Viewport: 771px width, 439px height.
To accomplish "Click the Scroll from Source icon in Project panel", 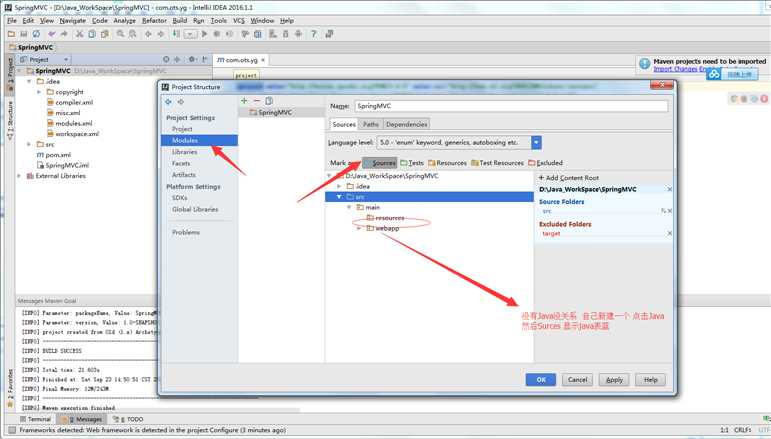I will (166, 59).
